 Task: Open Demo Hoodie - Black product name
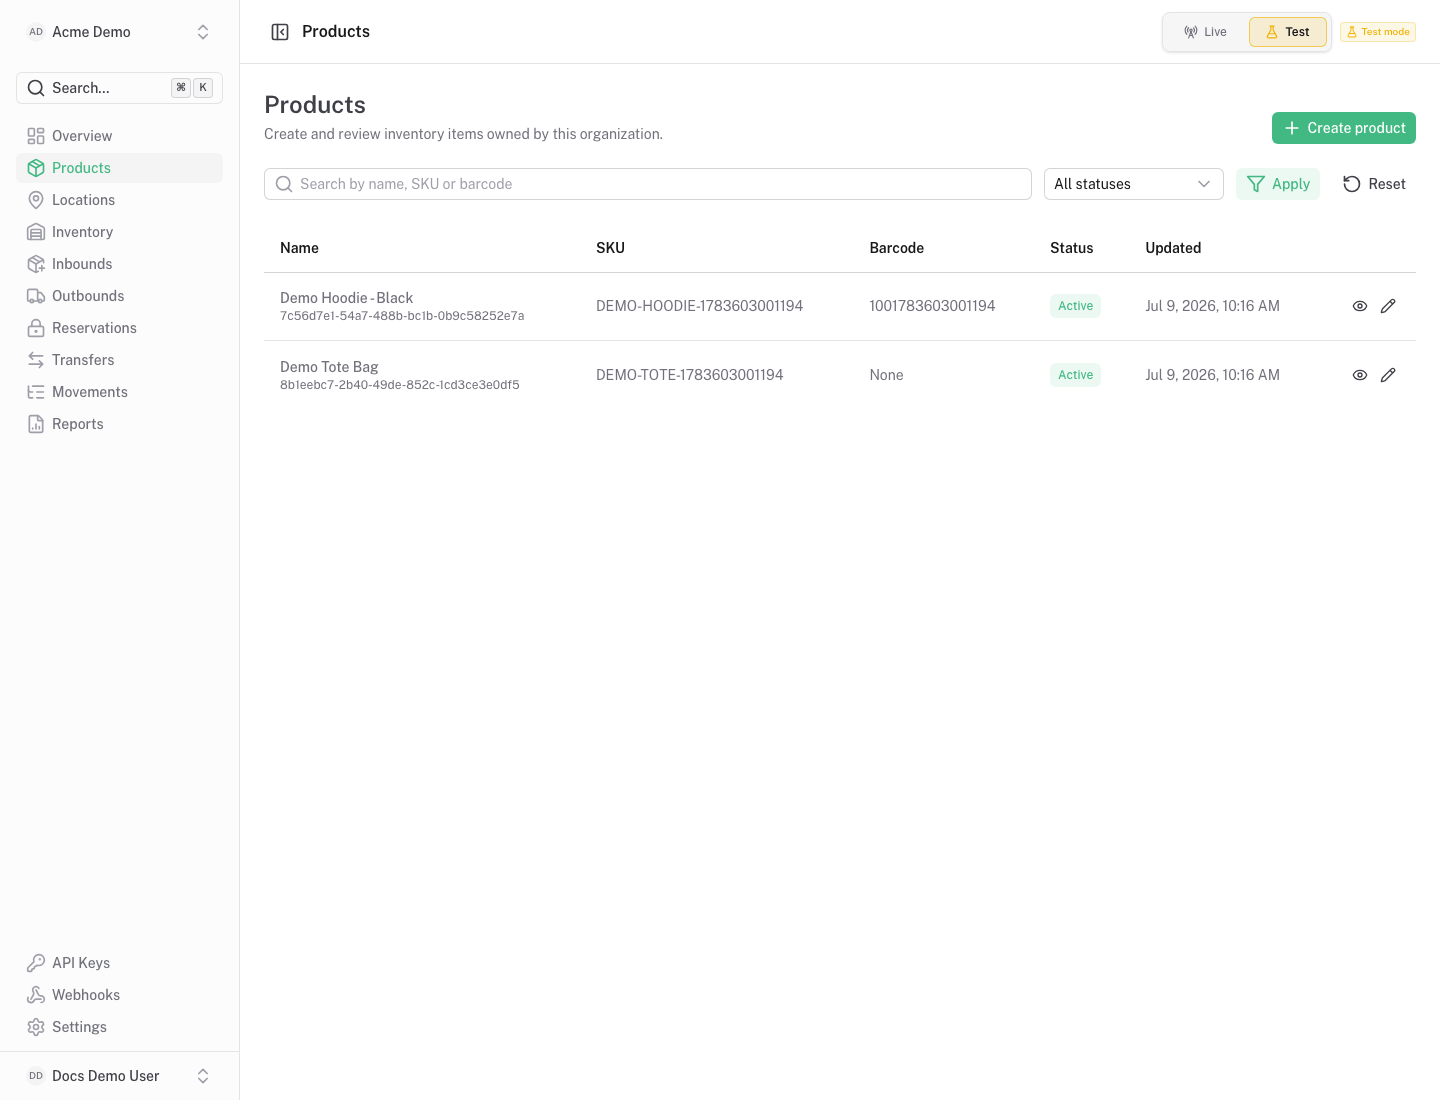pos(346,298)
